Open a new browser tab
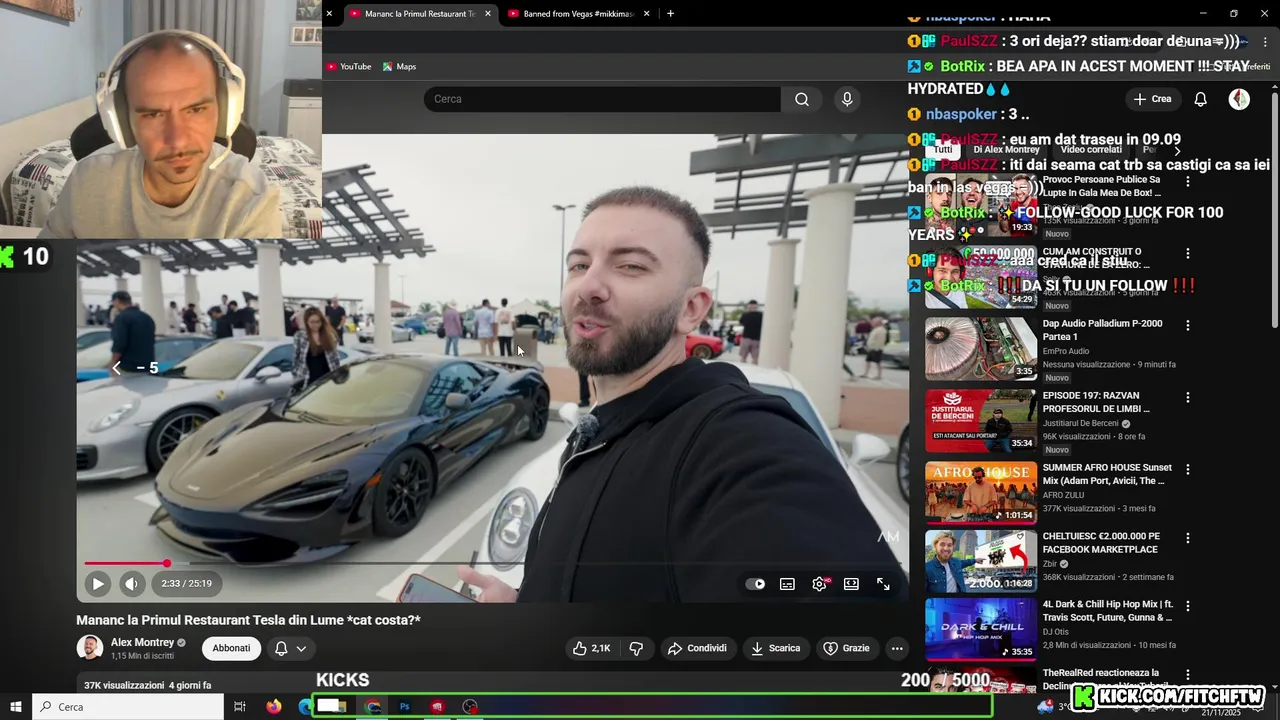The height and width of the screenshot is (720, 1280). coord(670,14)
